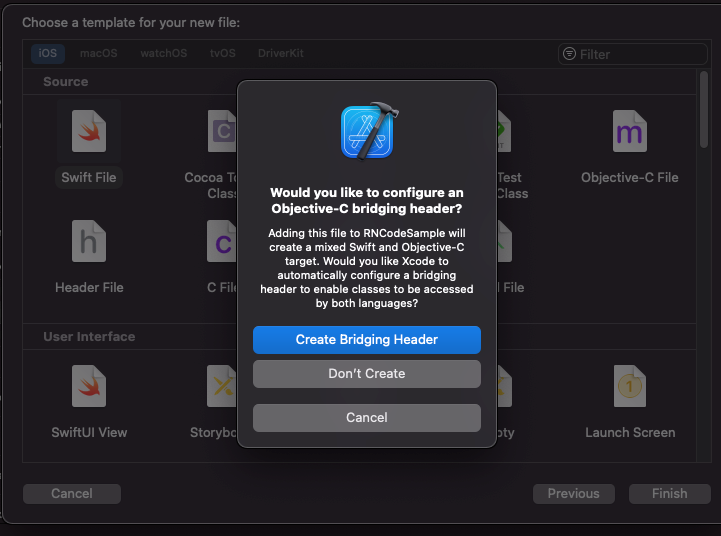The width and height of the screenshot is (721, 536).
Task: Switch to the macOS platform tab
Action: coord(98,53)
